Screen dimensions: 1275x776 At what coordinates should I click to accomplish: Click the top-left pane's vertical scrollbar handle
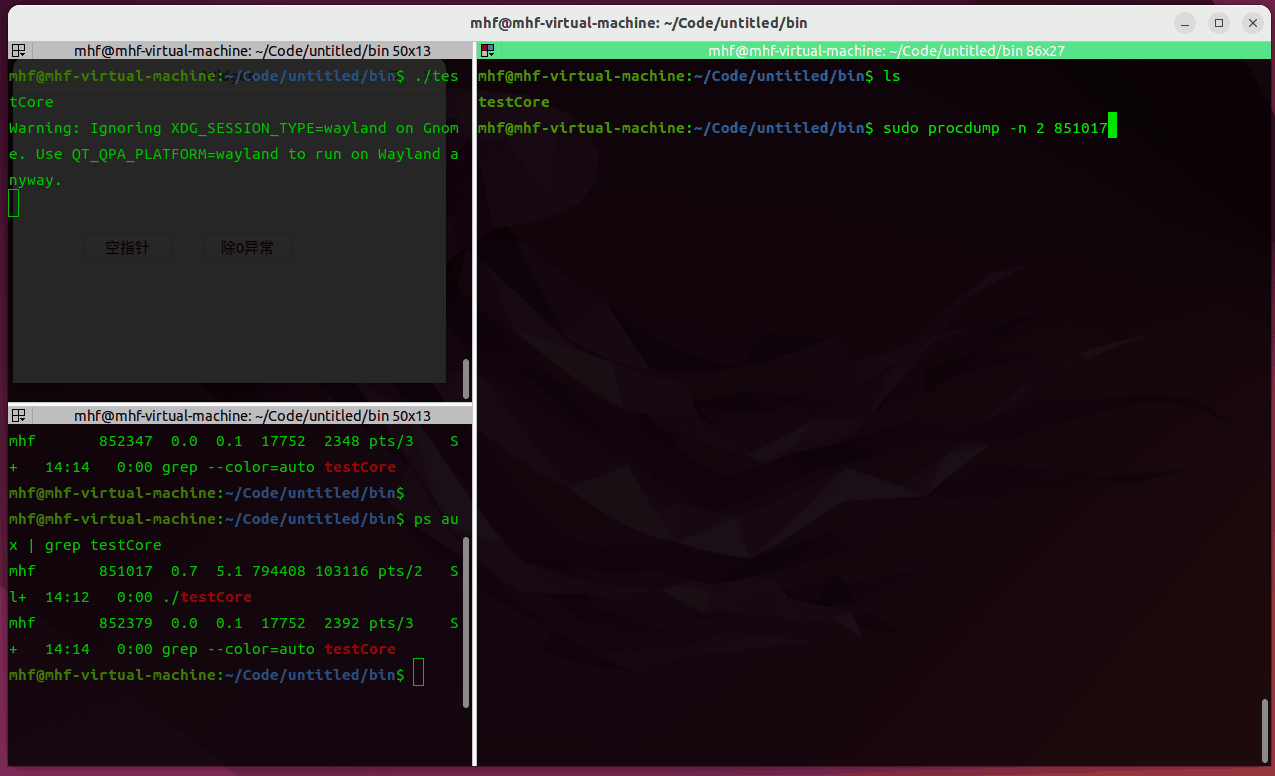[x=466, y=379]
